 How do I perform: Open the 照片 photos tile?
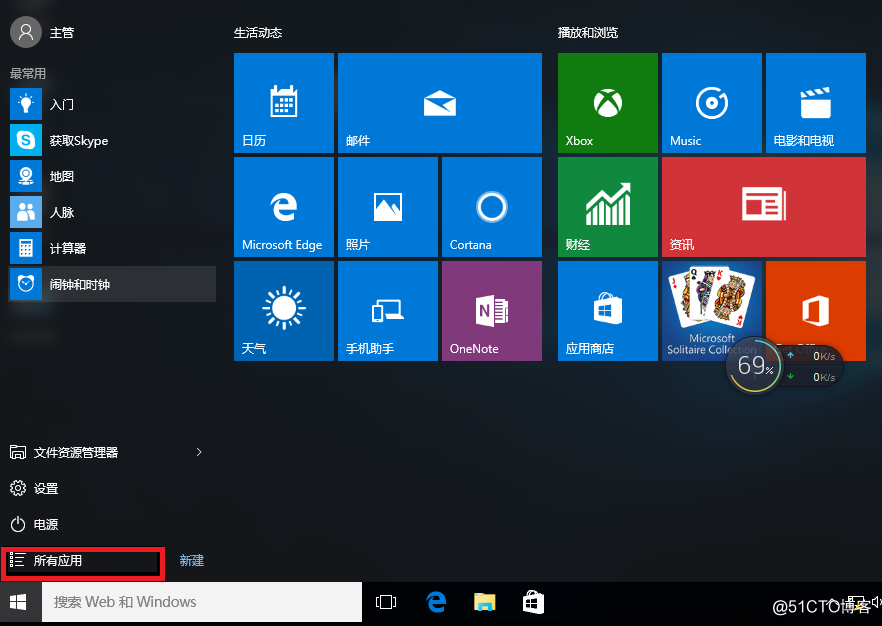pos(388,207)
